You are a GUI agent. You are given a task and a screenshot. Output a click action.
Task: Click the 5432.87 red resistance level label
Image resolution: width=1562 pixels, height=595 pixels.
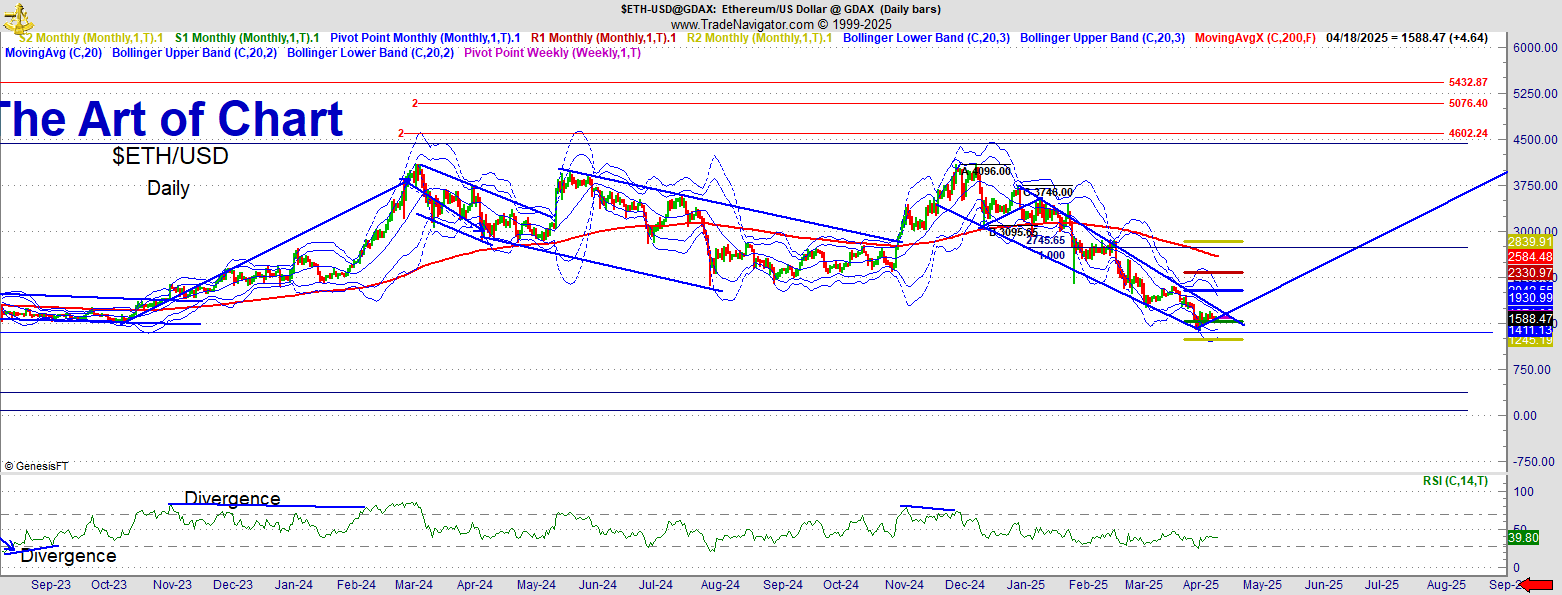coord(1467,82)
